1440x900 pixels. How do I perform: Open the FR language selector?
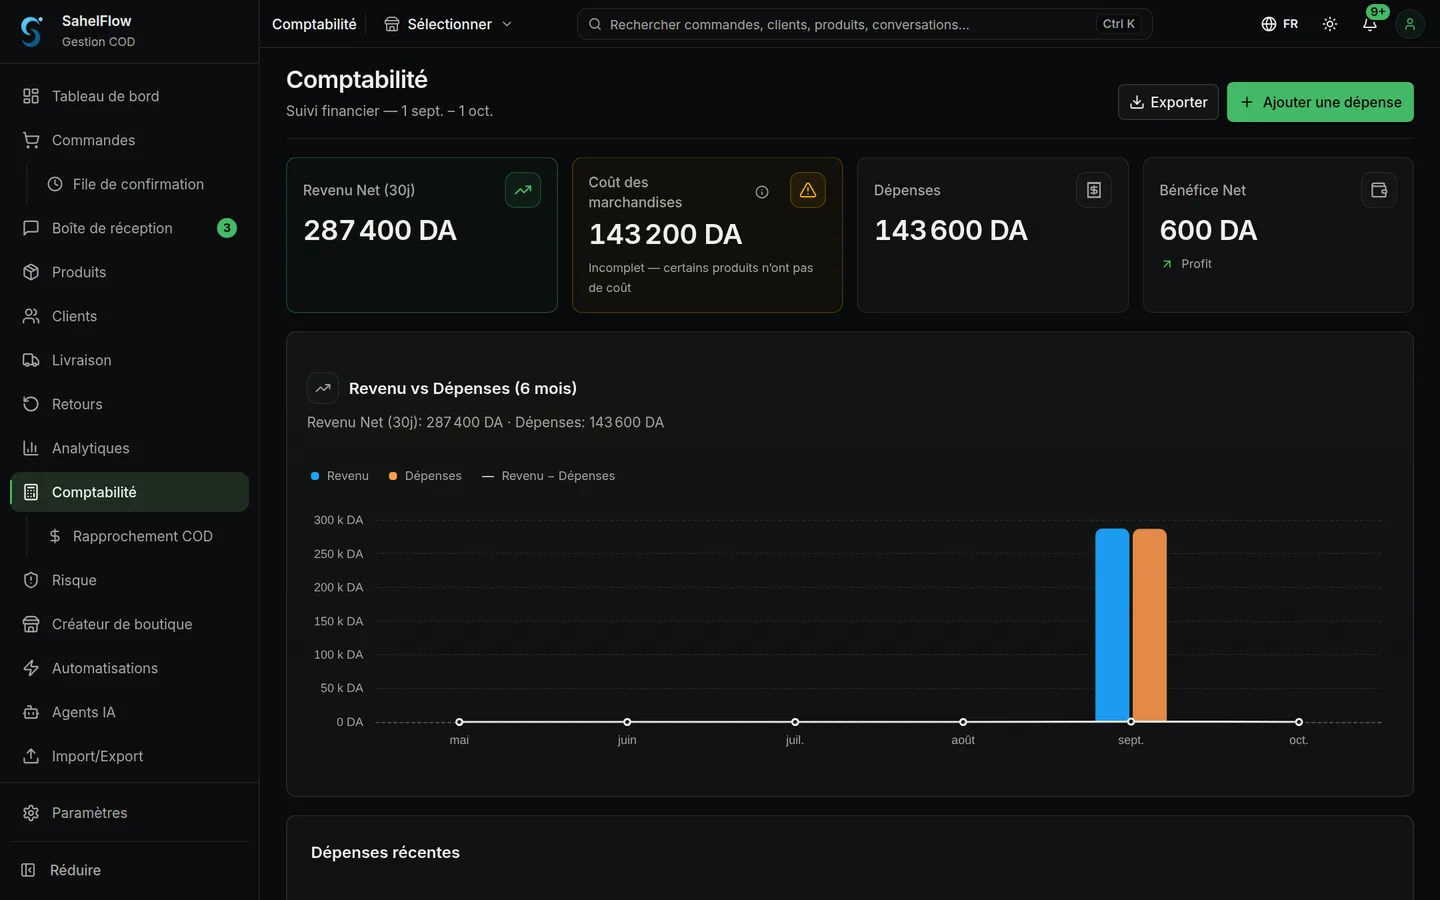[1280, 24]
